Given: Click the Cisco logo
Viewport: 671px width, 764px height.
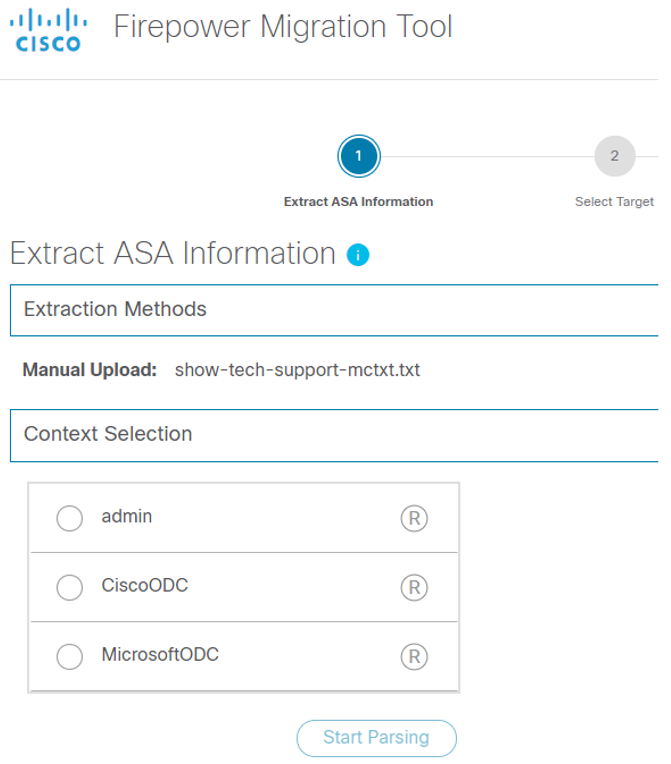Looking at the screenshot, I should pyautogui.click(x=48, y=30).
